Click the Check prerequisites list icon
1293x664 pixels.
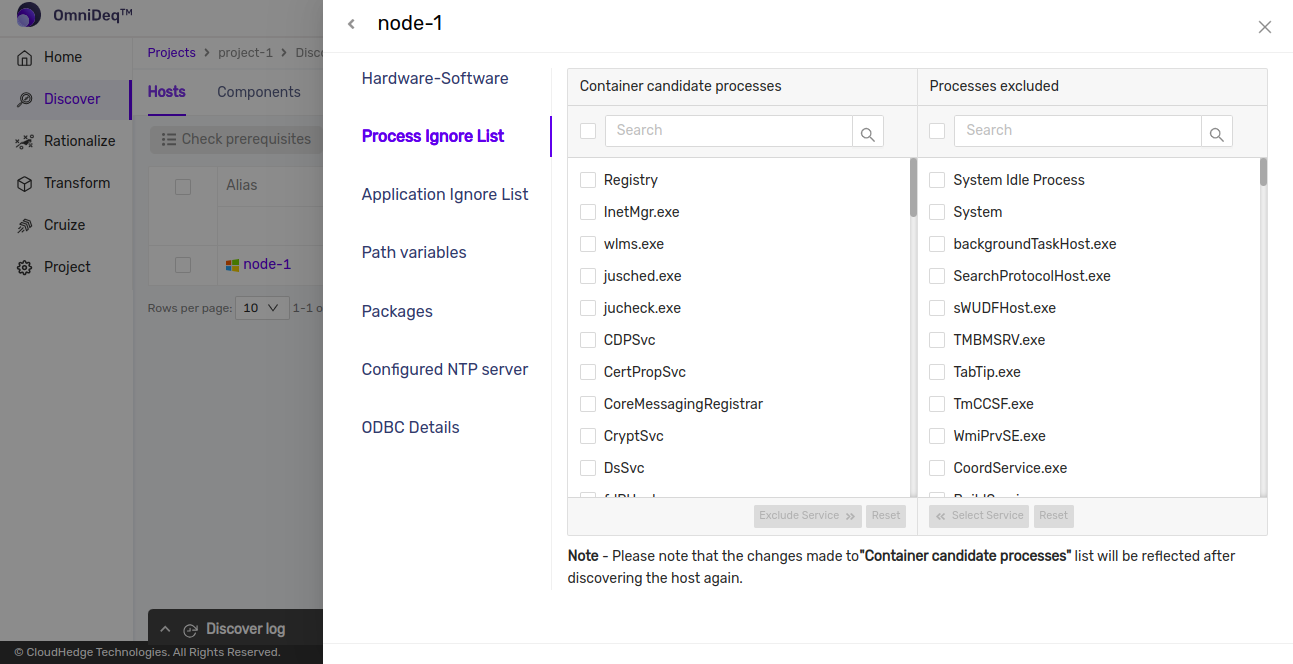(169, 139)
